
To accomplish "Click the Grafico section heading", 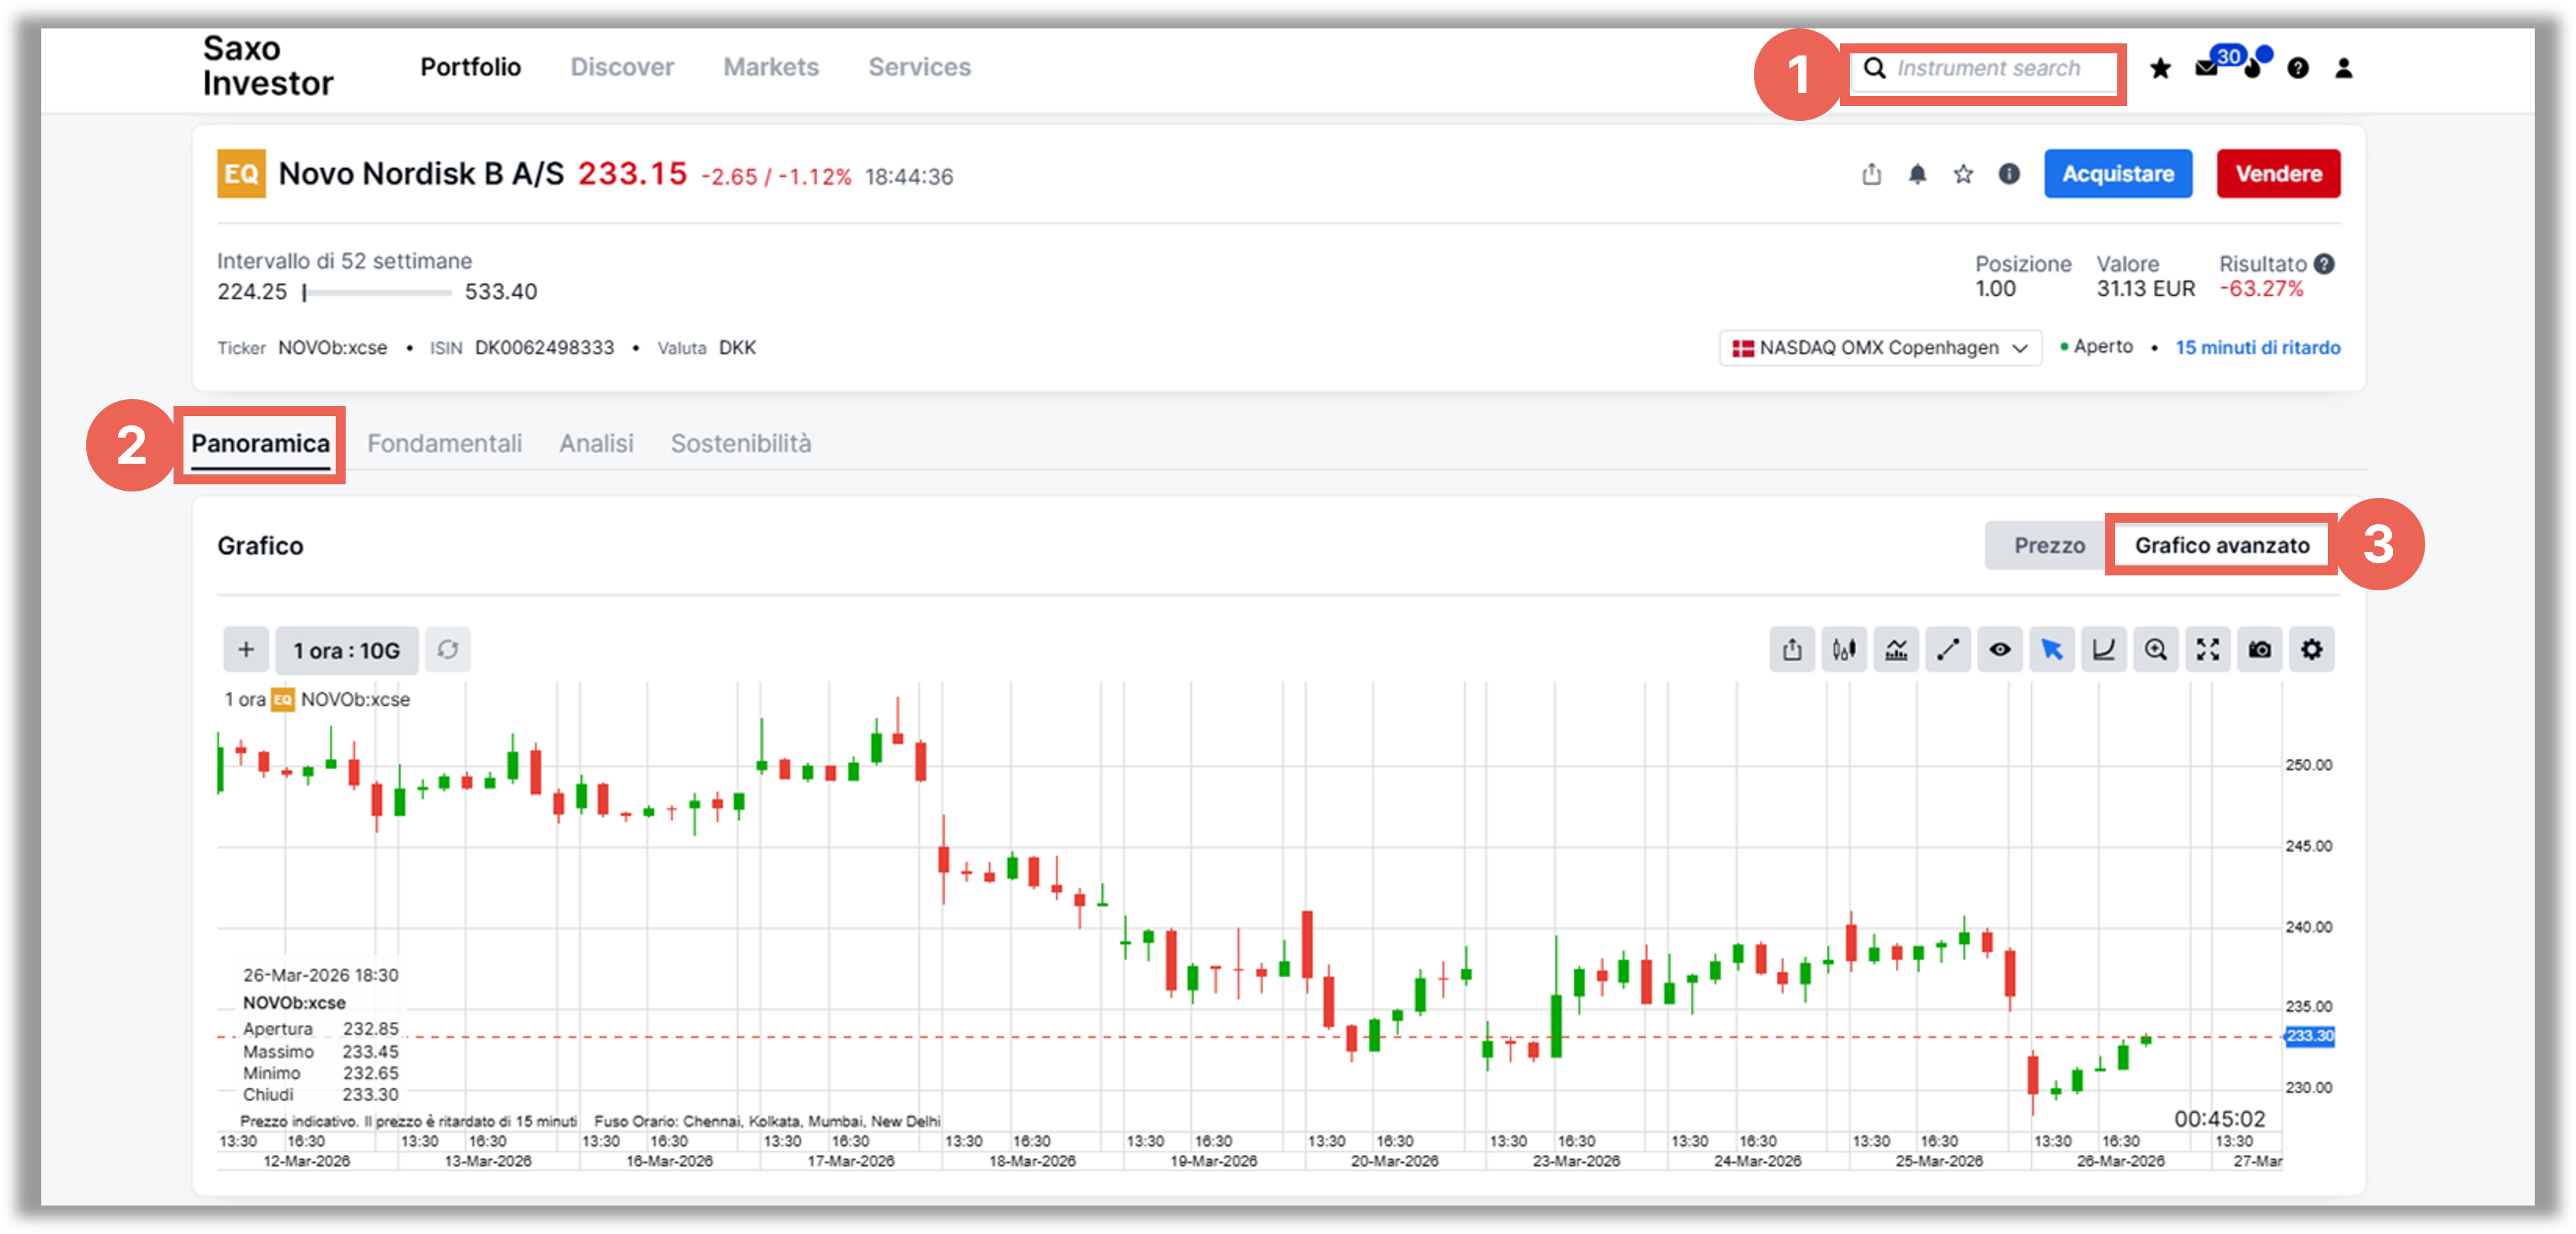I will [x=260, y=546].
